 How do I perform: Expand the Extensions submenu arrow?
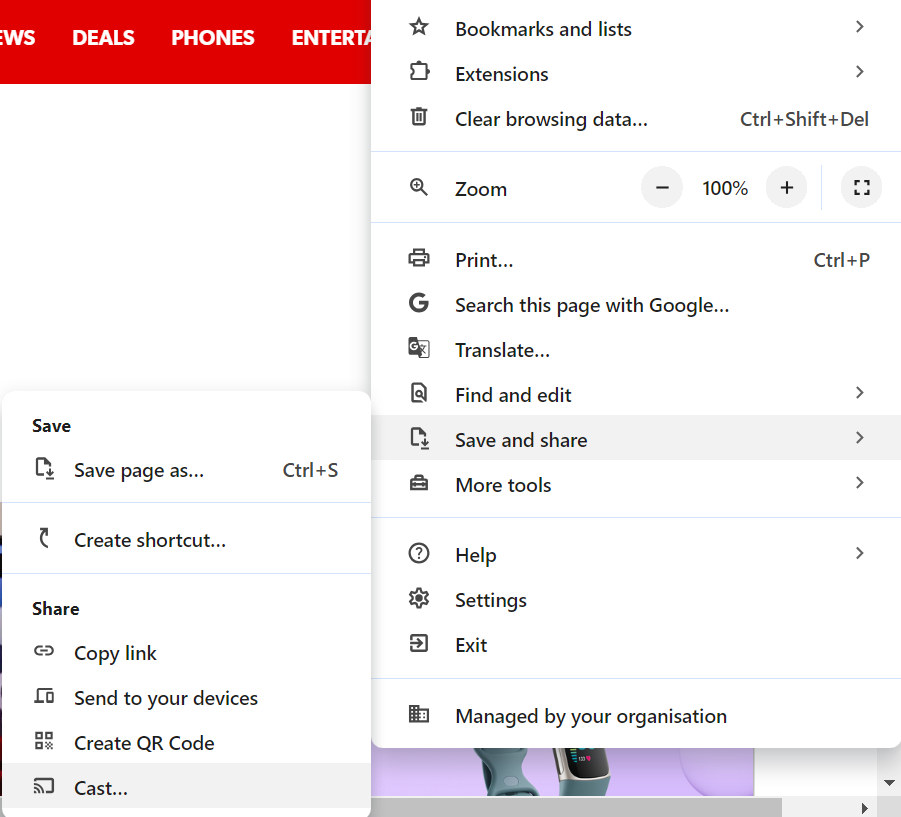[860, 72]
